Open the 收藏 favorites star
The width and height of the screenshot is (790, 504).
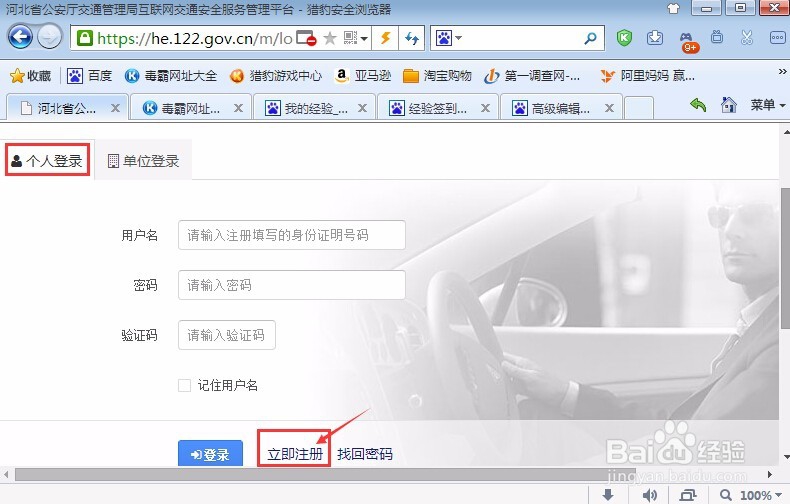pyautogui.click(x=31, y=76)
